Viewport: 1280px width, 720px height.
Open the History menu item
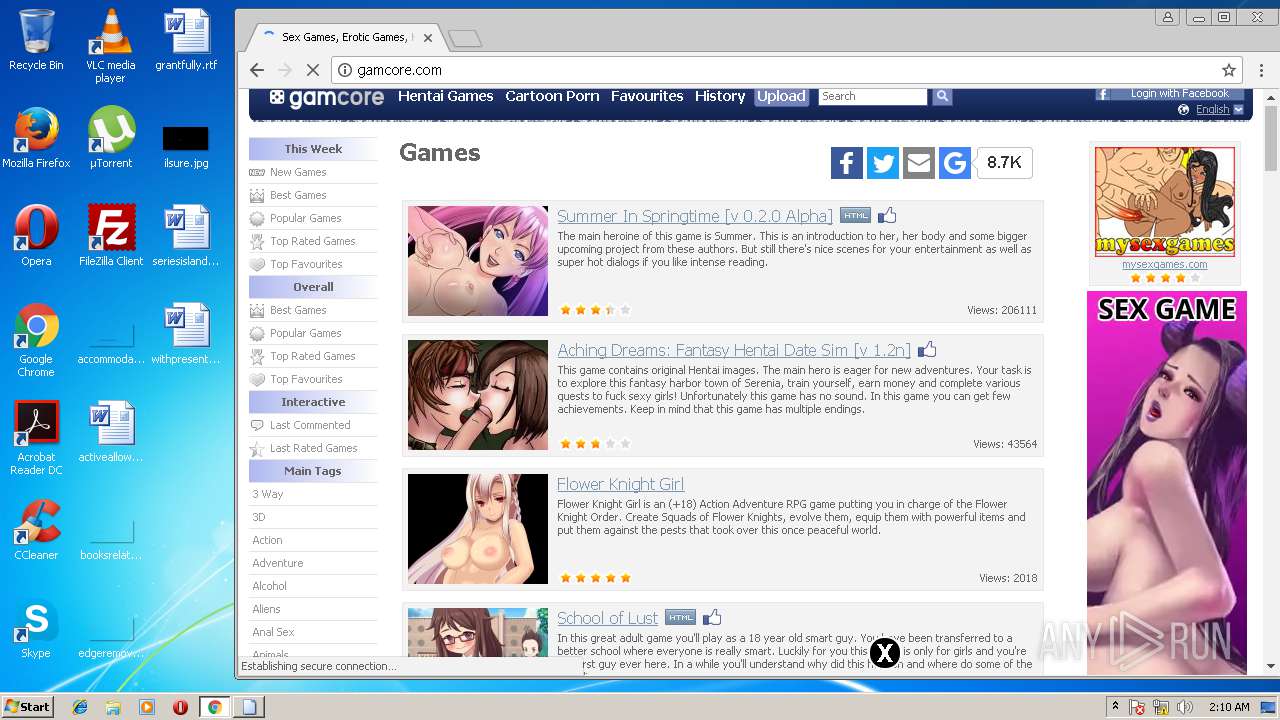[720, 96]
